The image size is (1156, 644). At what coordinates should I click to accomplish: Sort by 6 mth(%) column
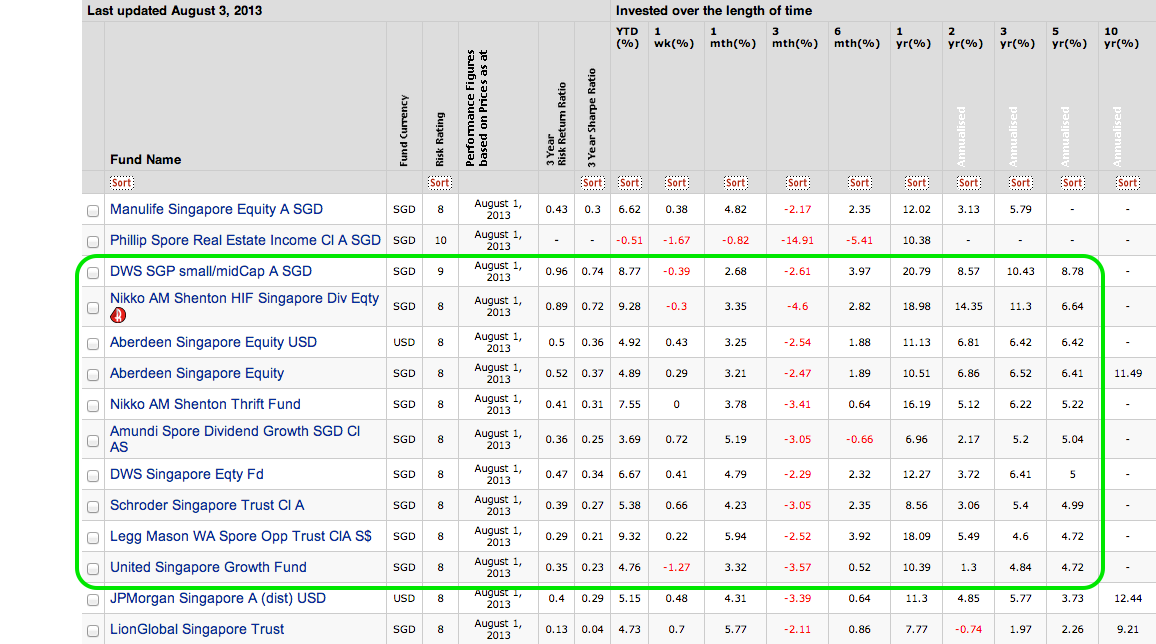click(859, 183)
